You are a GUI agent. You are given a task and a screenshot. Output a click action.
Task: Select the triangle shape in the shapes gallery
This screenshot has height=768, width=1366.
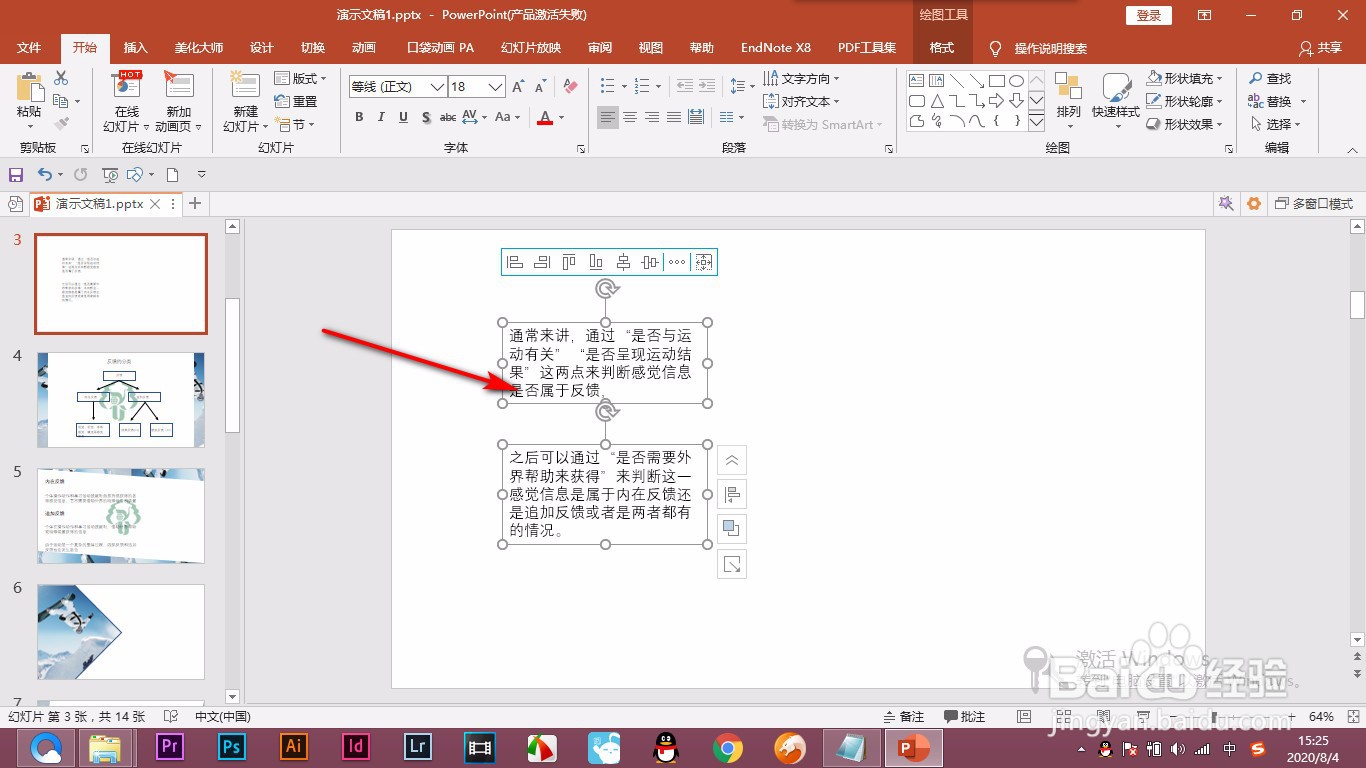tap(937, 101)
